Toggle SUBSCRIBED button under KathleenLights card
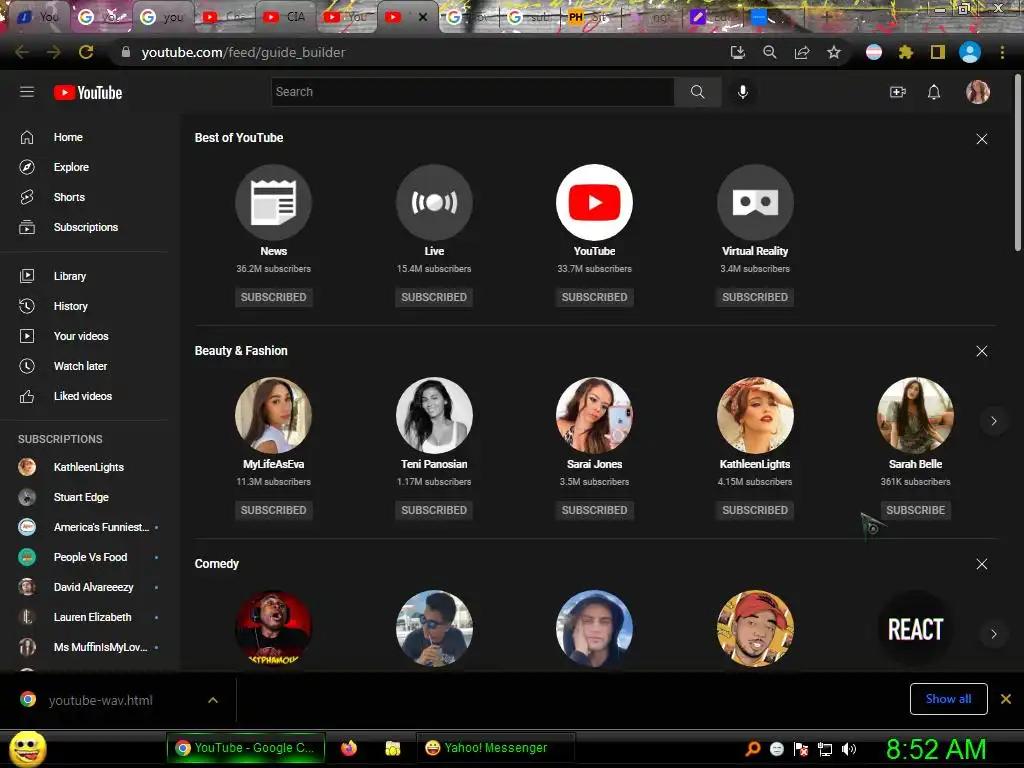This screenshot has height=768, width=1024. [755, 510]
